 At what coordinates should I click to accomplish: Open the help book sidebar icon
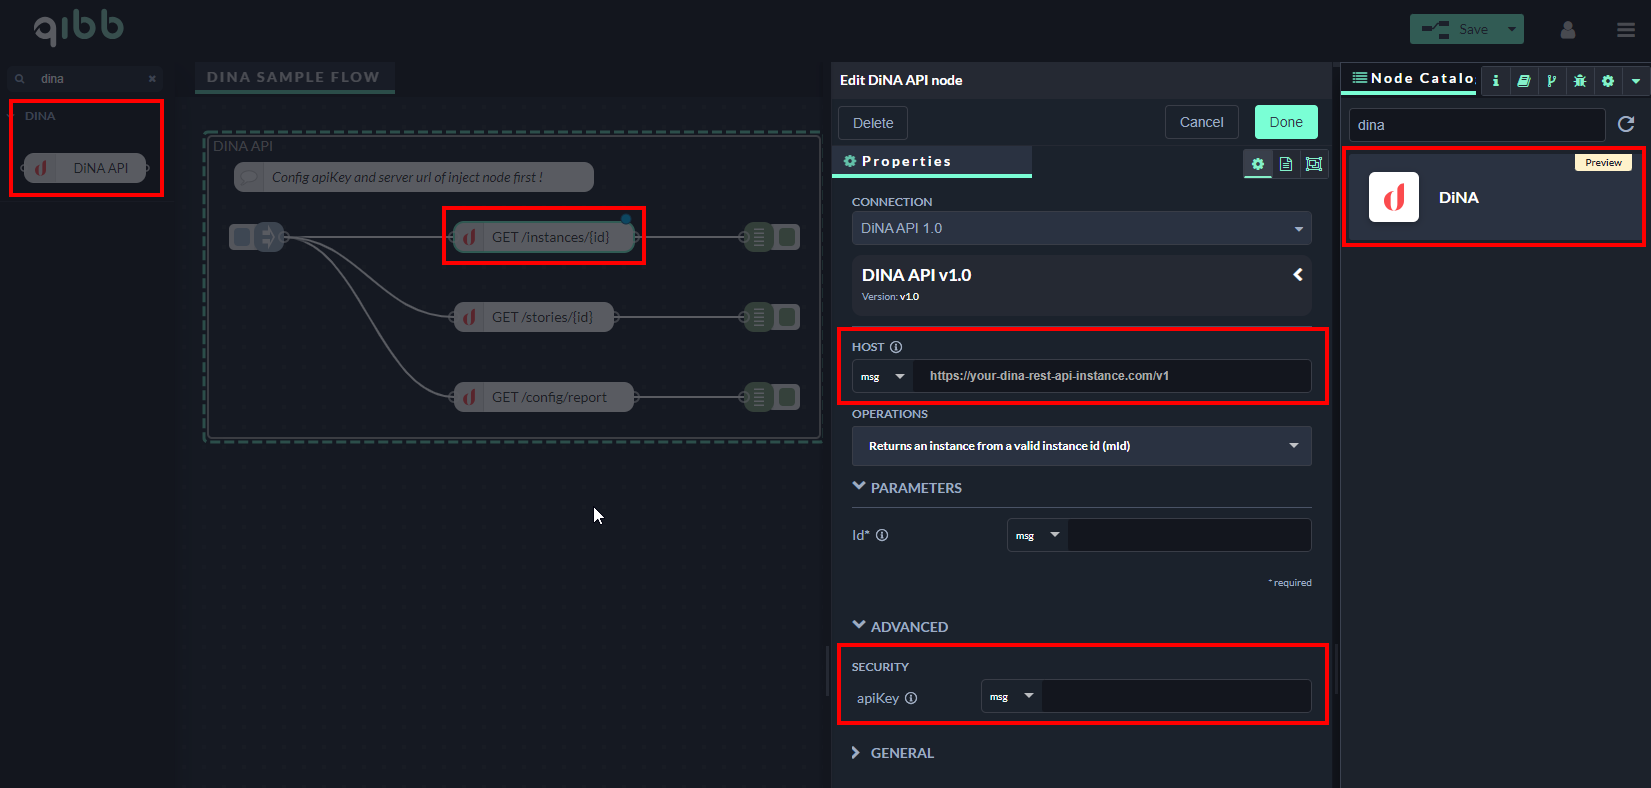point(1523,81)
